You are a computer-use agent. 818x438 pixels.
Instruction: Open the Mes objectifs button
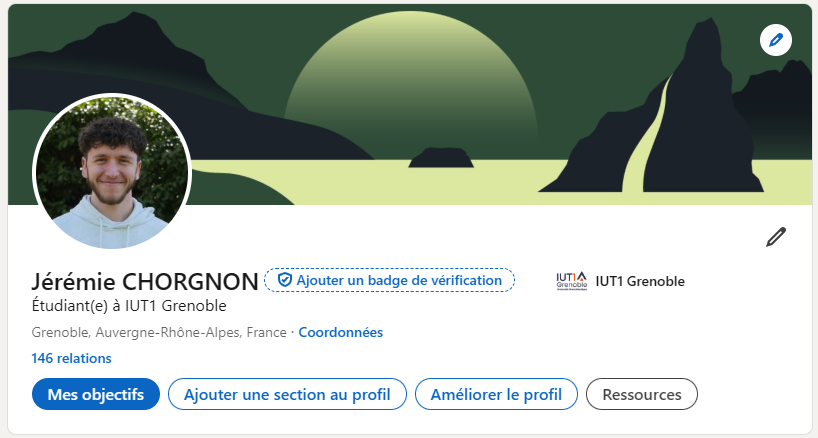pos(96,394)
